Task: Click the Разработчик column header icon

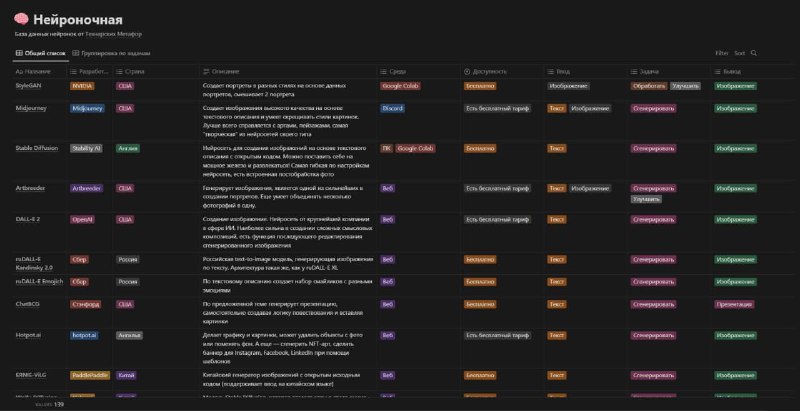Action: click(73, 72)
